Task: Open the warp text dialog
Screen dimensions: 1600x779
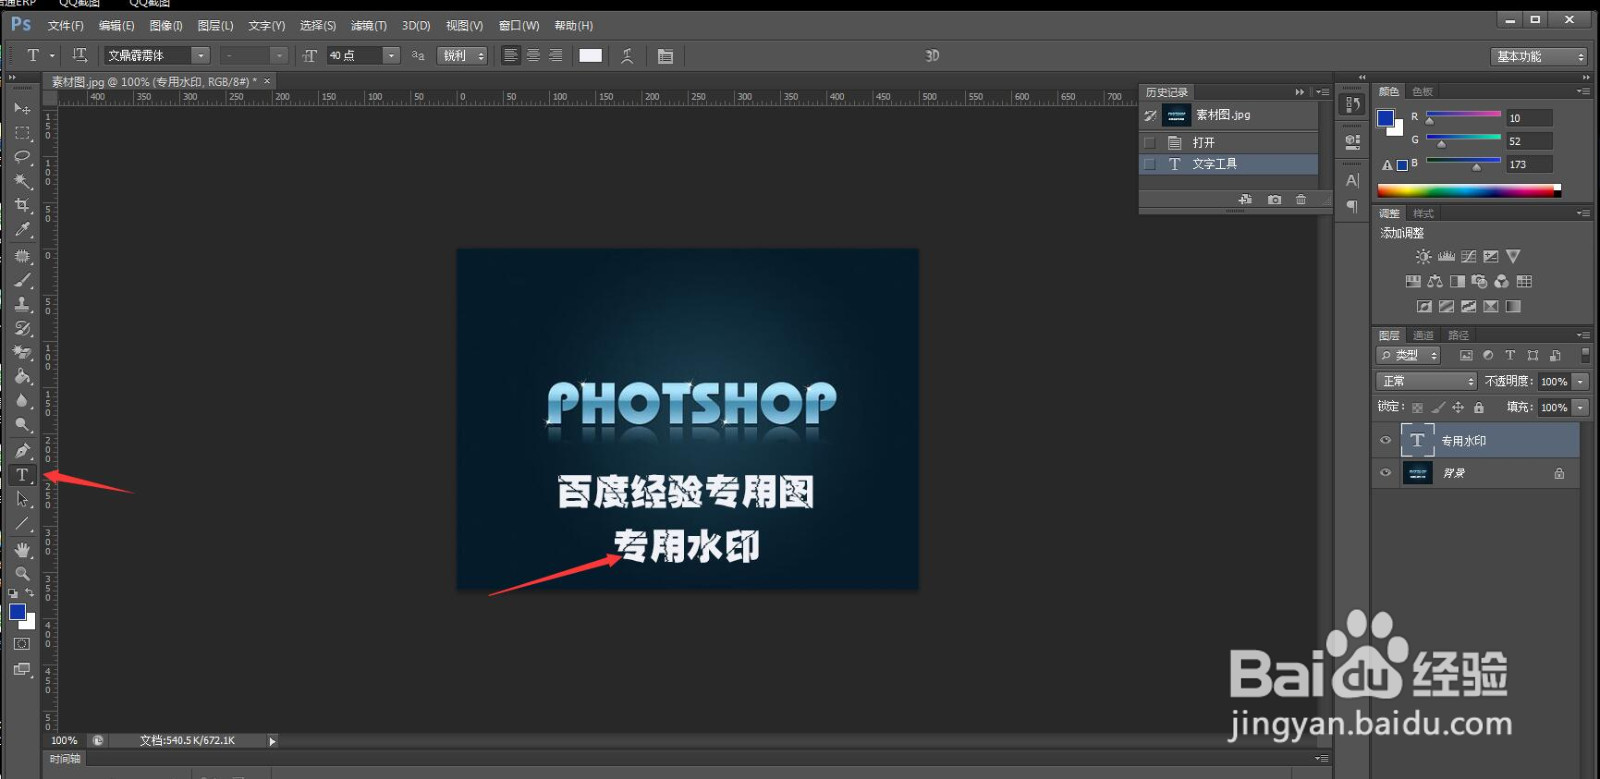Action: pyautogui.click(x=627, y=56)
